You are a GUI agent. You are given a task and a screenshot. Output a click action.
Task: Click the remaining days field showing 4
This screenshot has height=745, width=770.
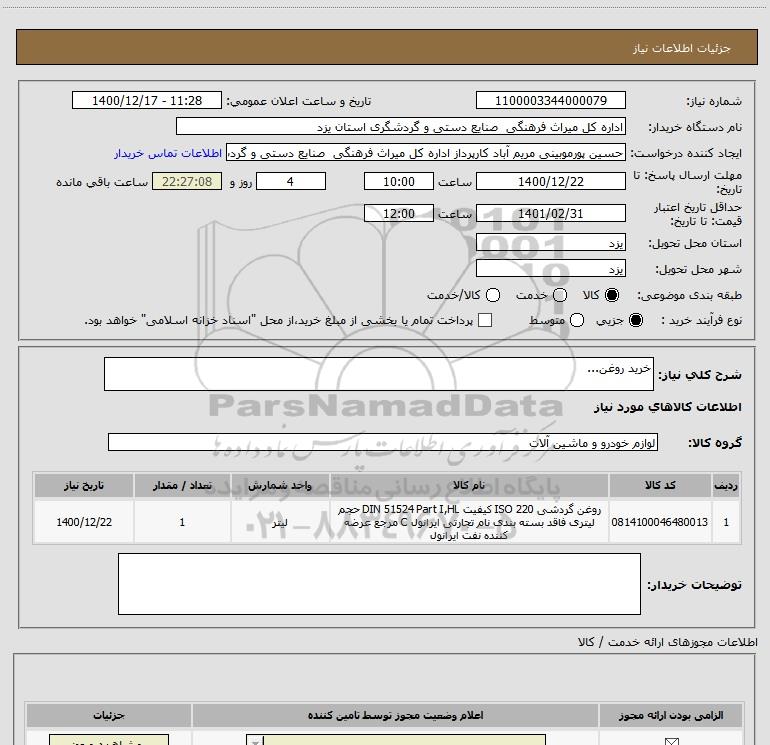tap(291, 182)
